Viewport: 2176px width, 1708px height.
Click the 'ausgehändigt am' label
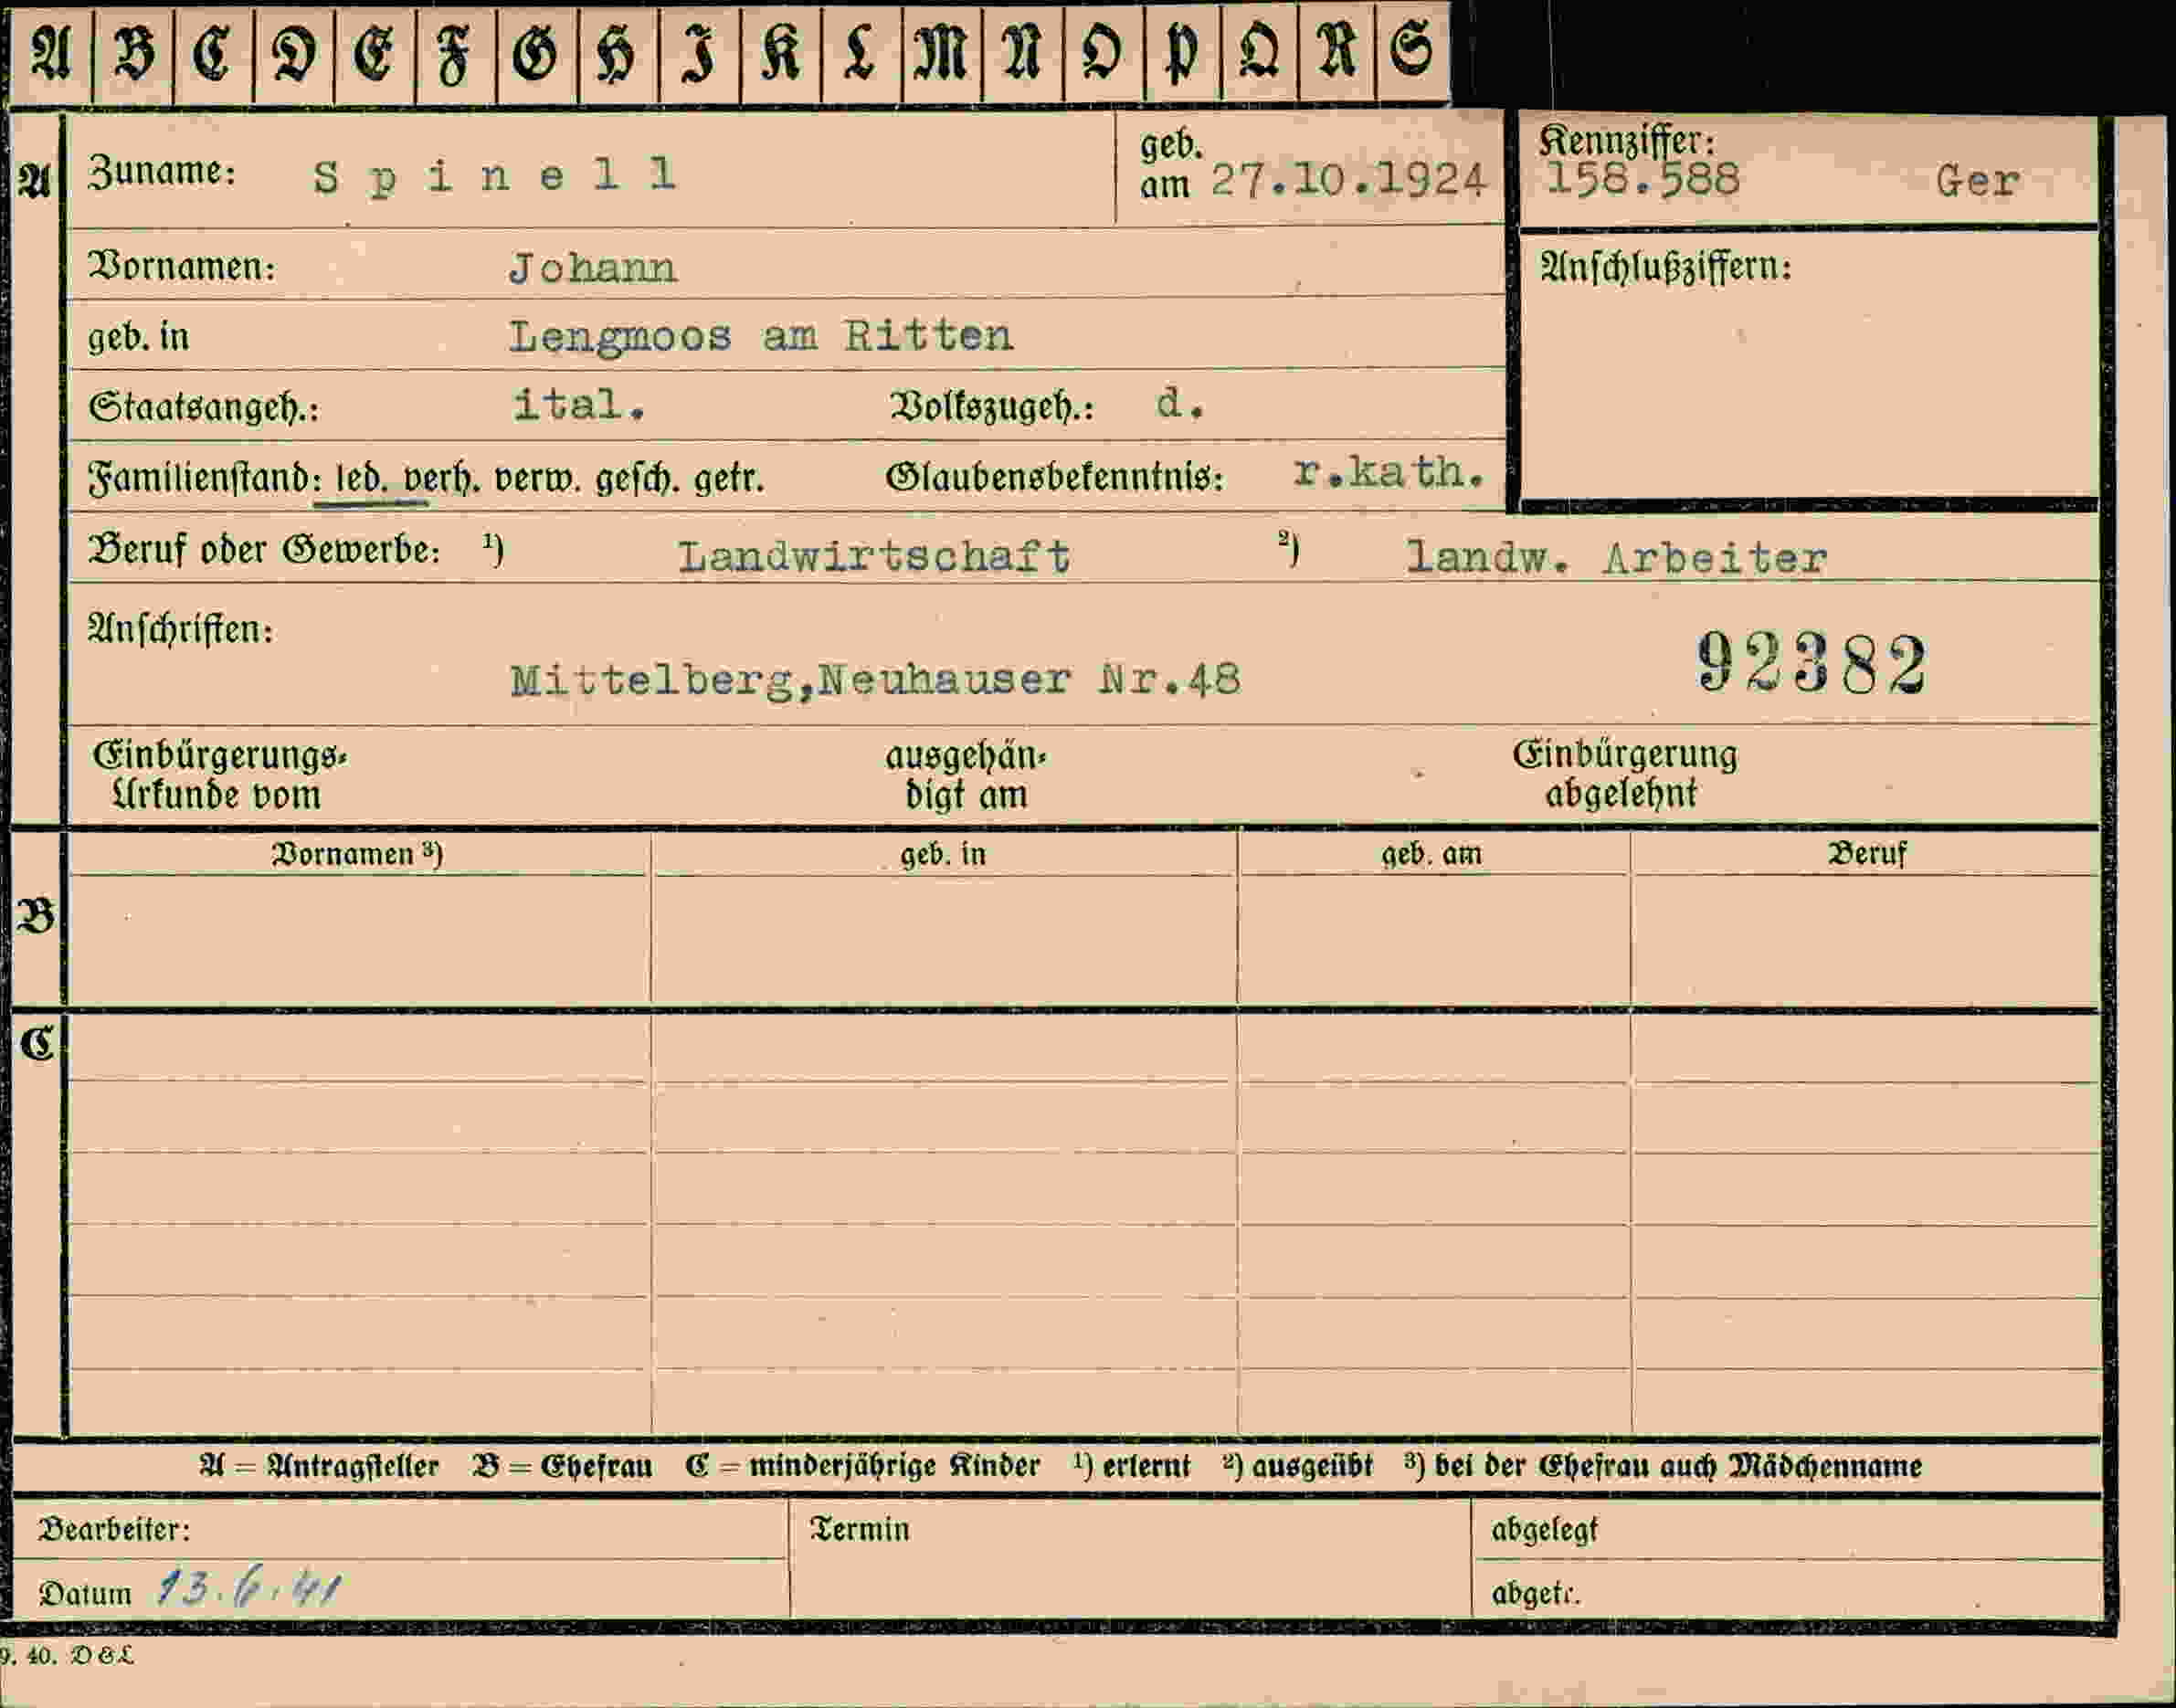click(965, 775)
